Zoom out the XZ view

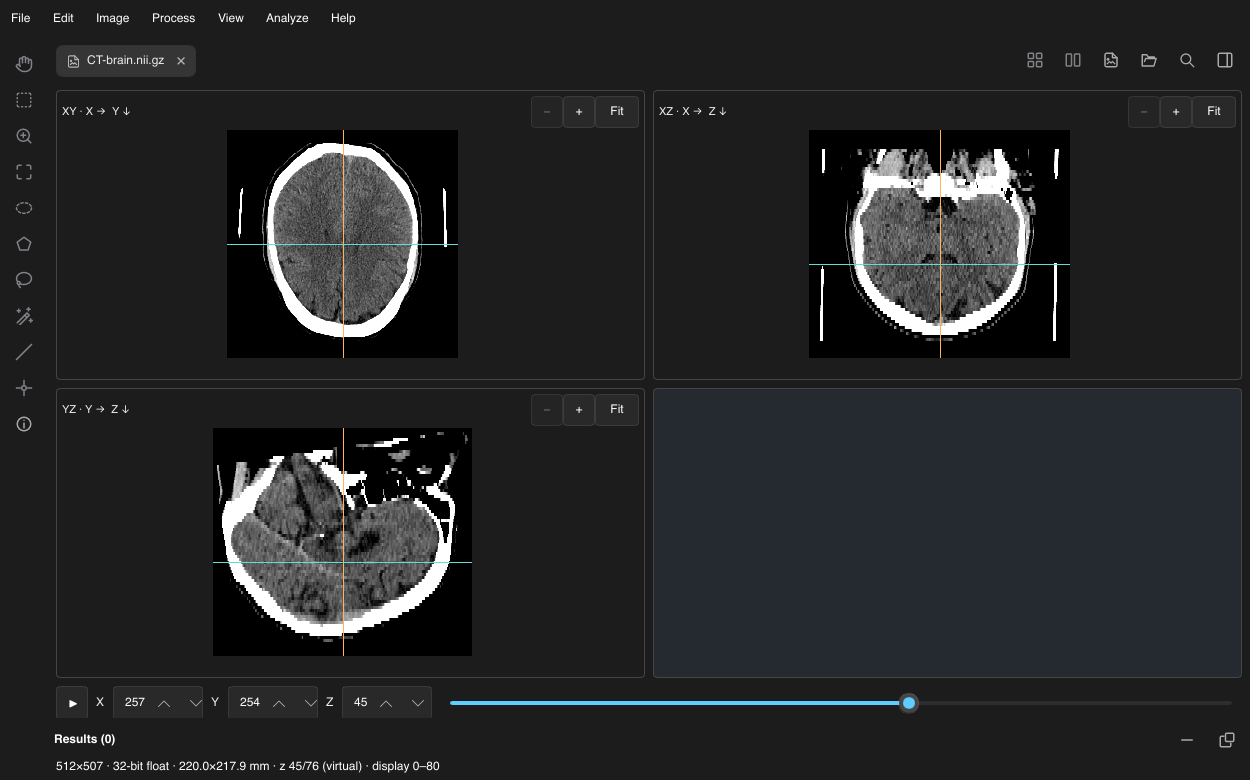[1144, 112]
